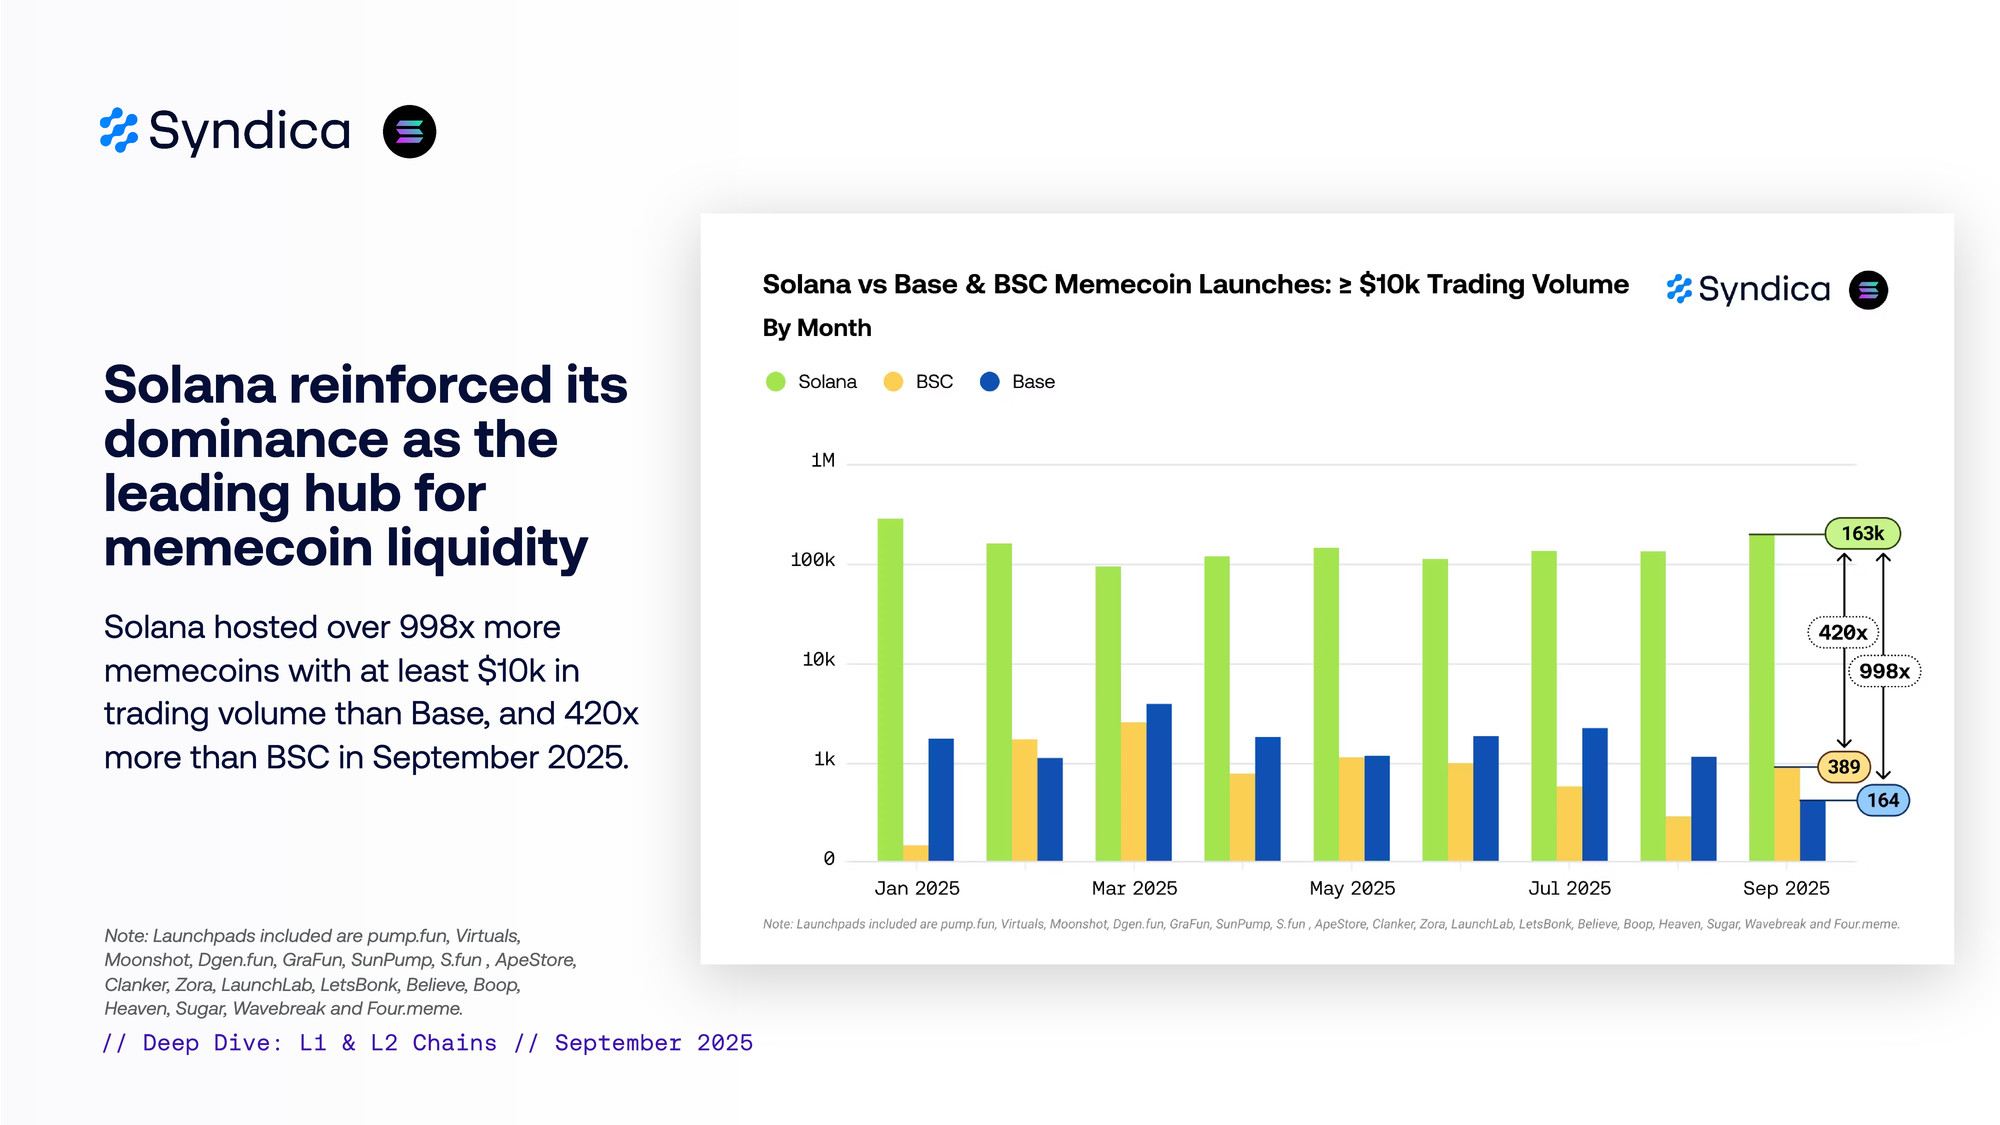Click the blue Base bar for Mar 2025
Screen dimensions: 2000x1125
coord(1159,781)
